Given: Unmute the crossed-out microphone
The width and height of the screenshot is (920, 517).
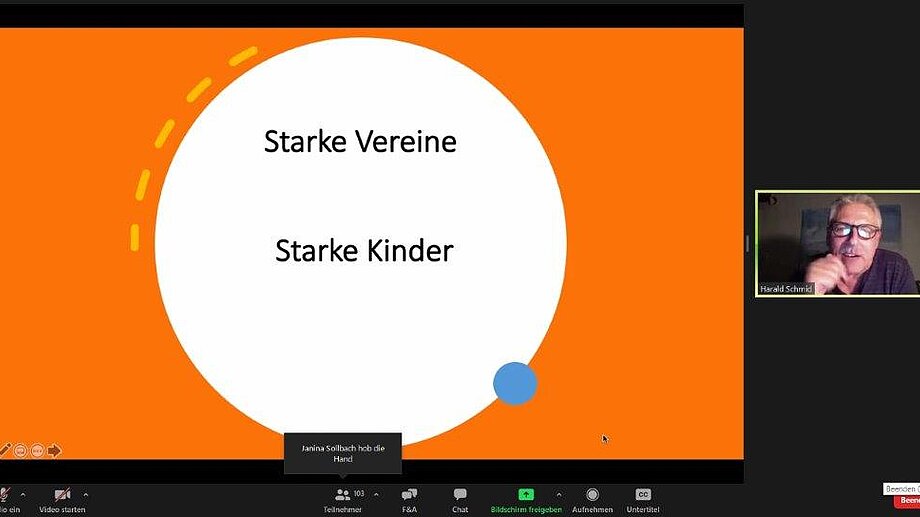Looking at the screenshot, I should [5, 494].
